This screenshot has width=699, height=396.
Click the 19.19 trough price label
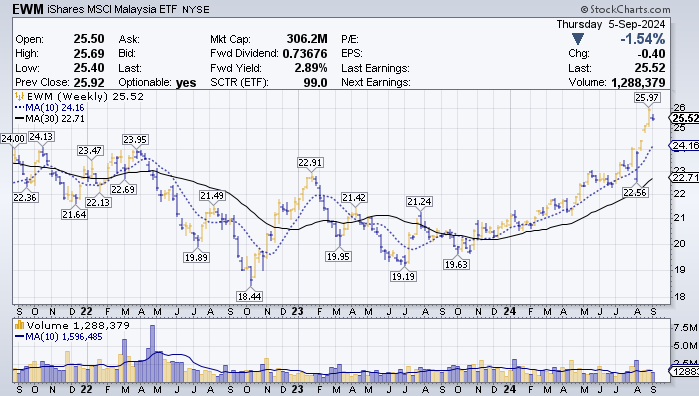pos(403,276)
